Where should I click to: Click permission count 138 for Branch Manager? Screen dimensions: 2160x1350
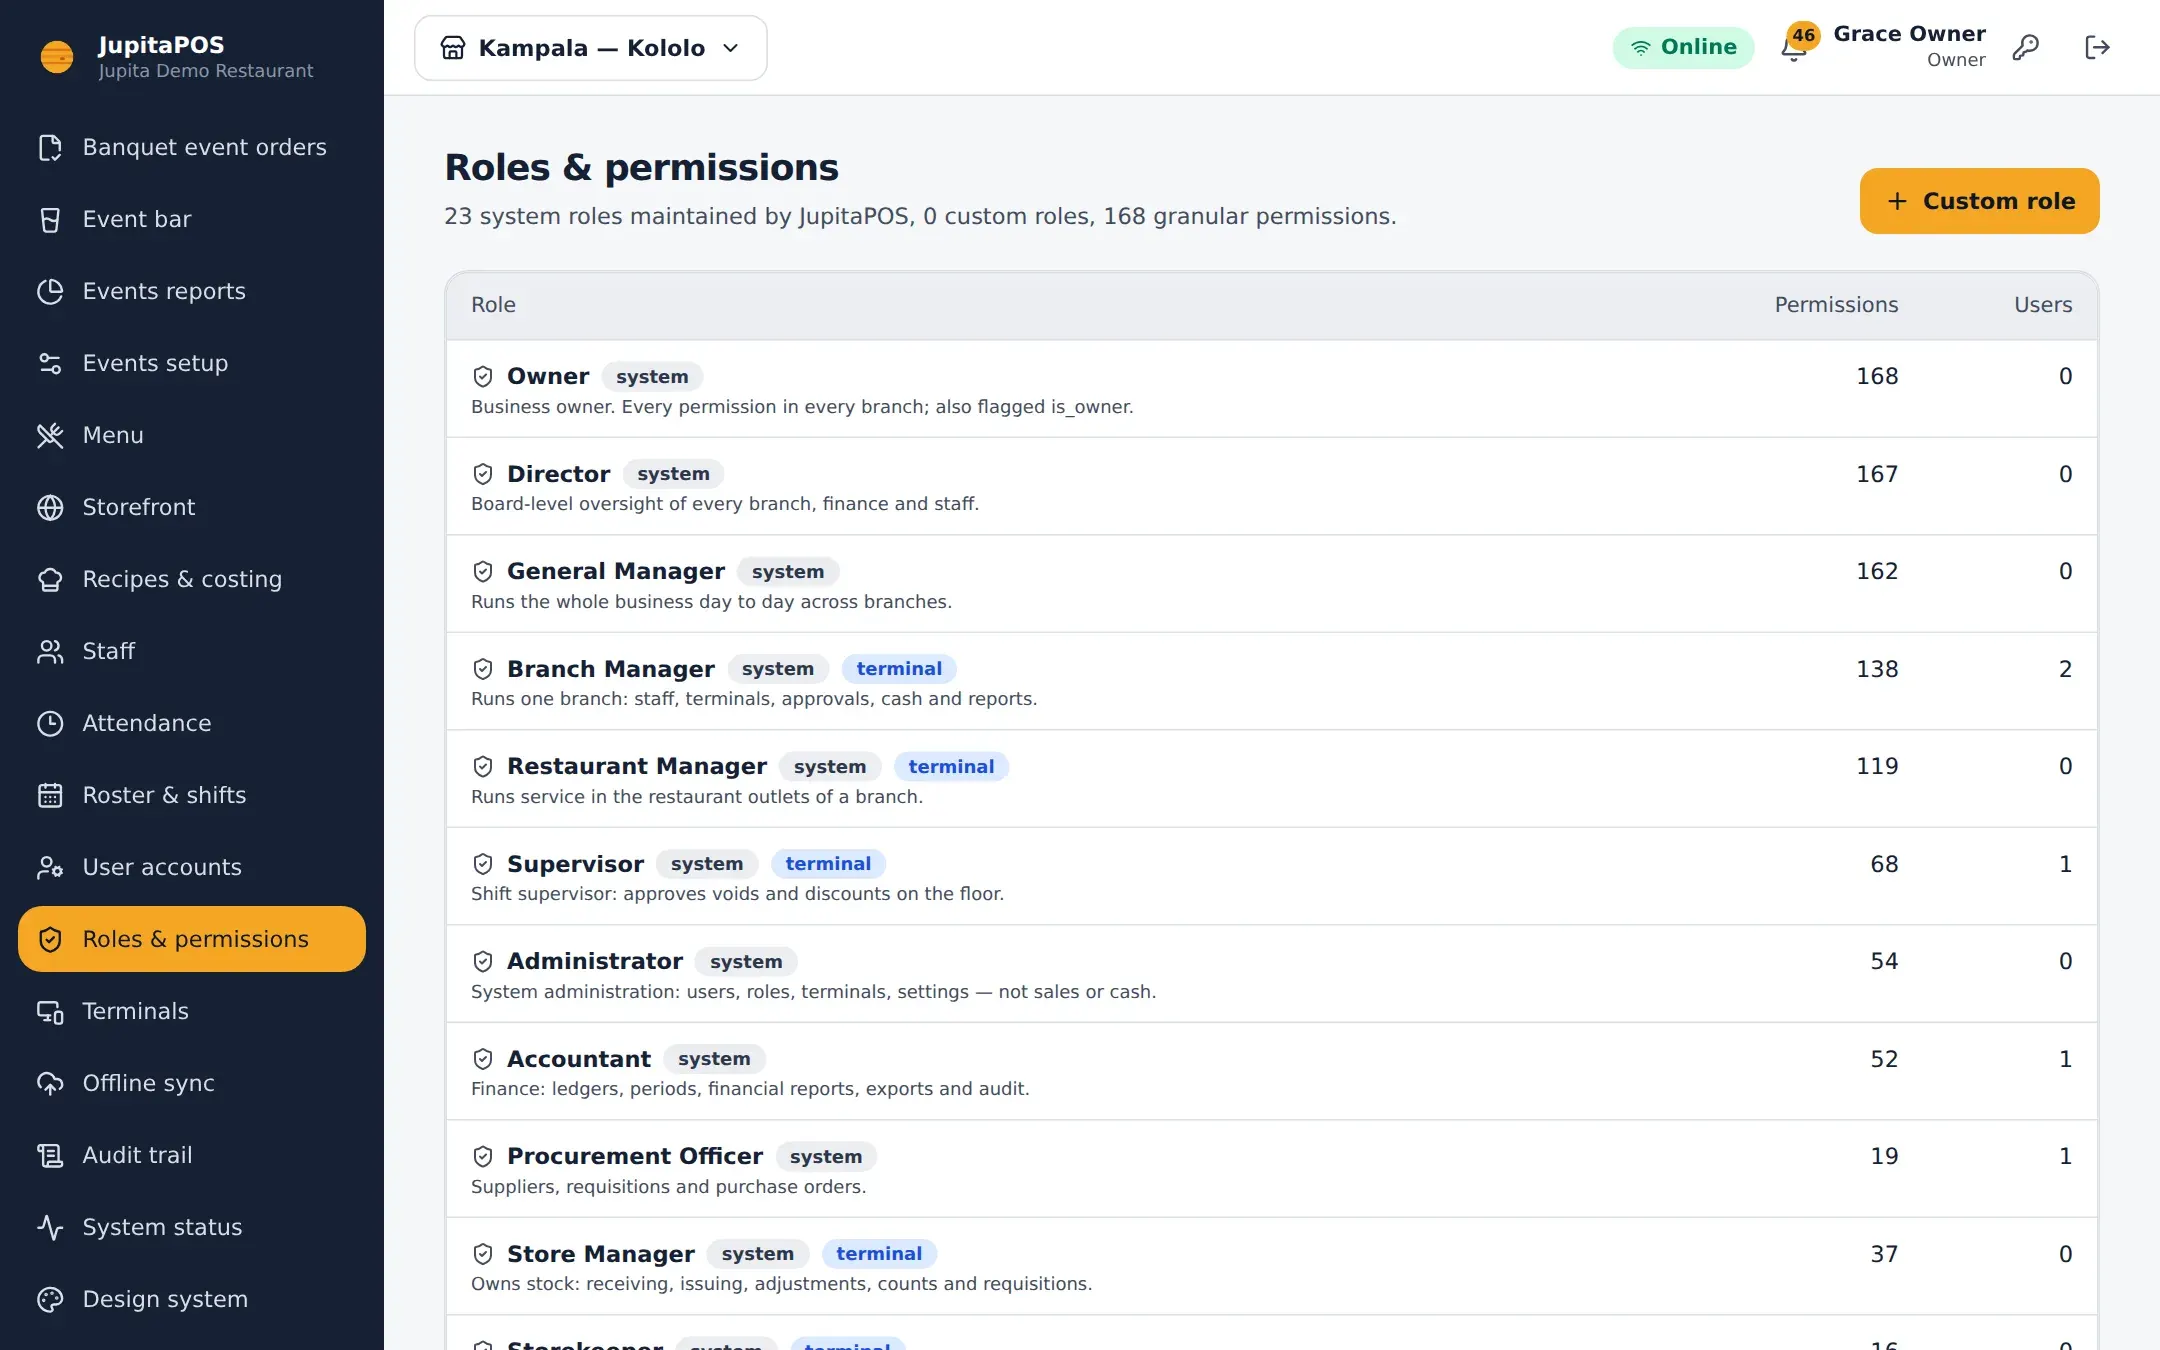coord(1877,669)
